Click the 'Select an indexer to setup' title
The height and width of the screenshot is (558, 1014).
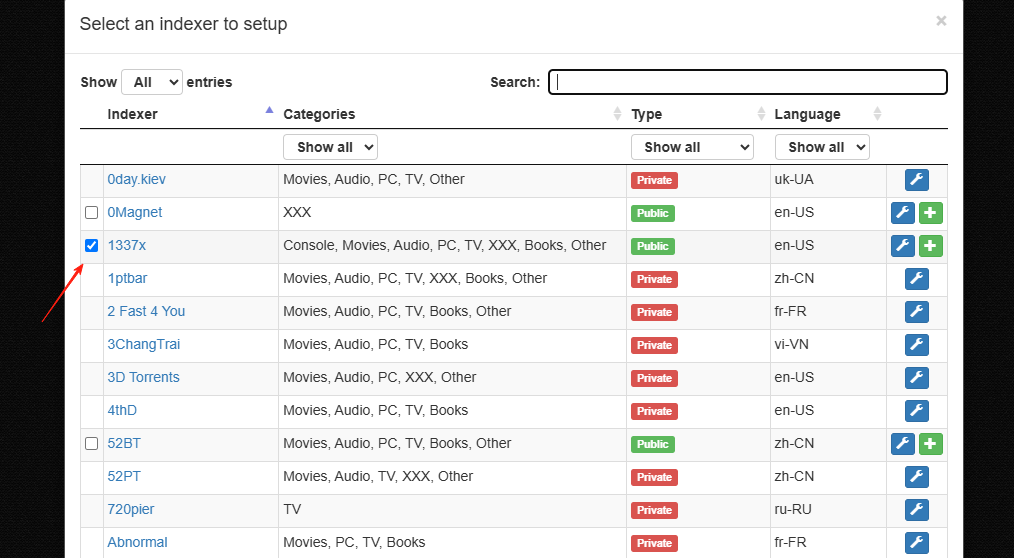(x=184, y=24)
